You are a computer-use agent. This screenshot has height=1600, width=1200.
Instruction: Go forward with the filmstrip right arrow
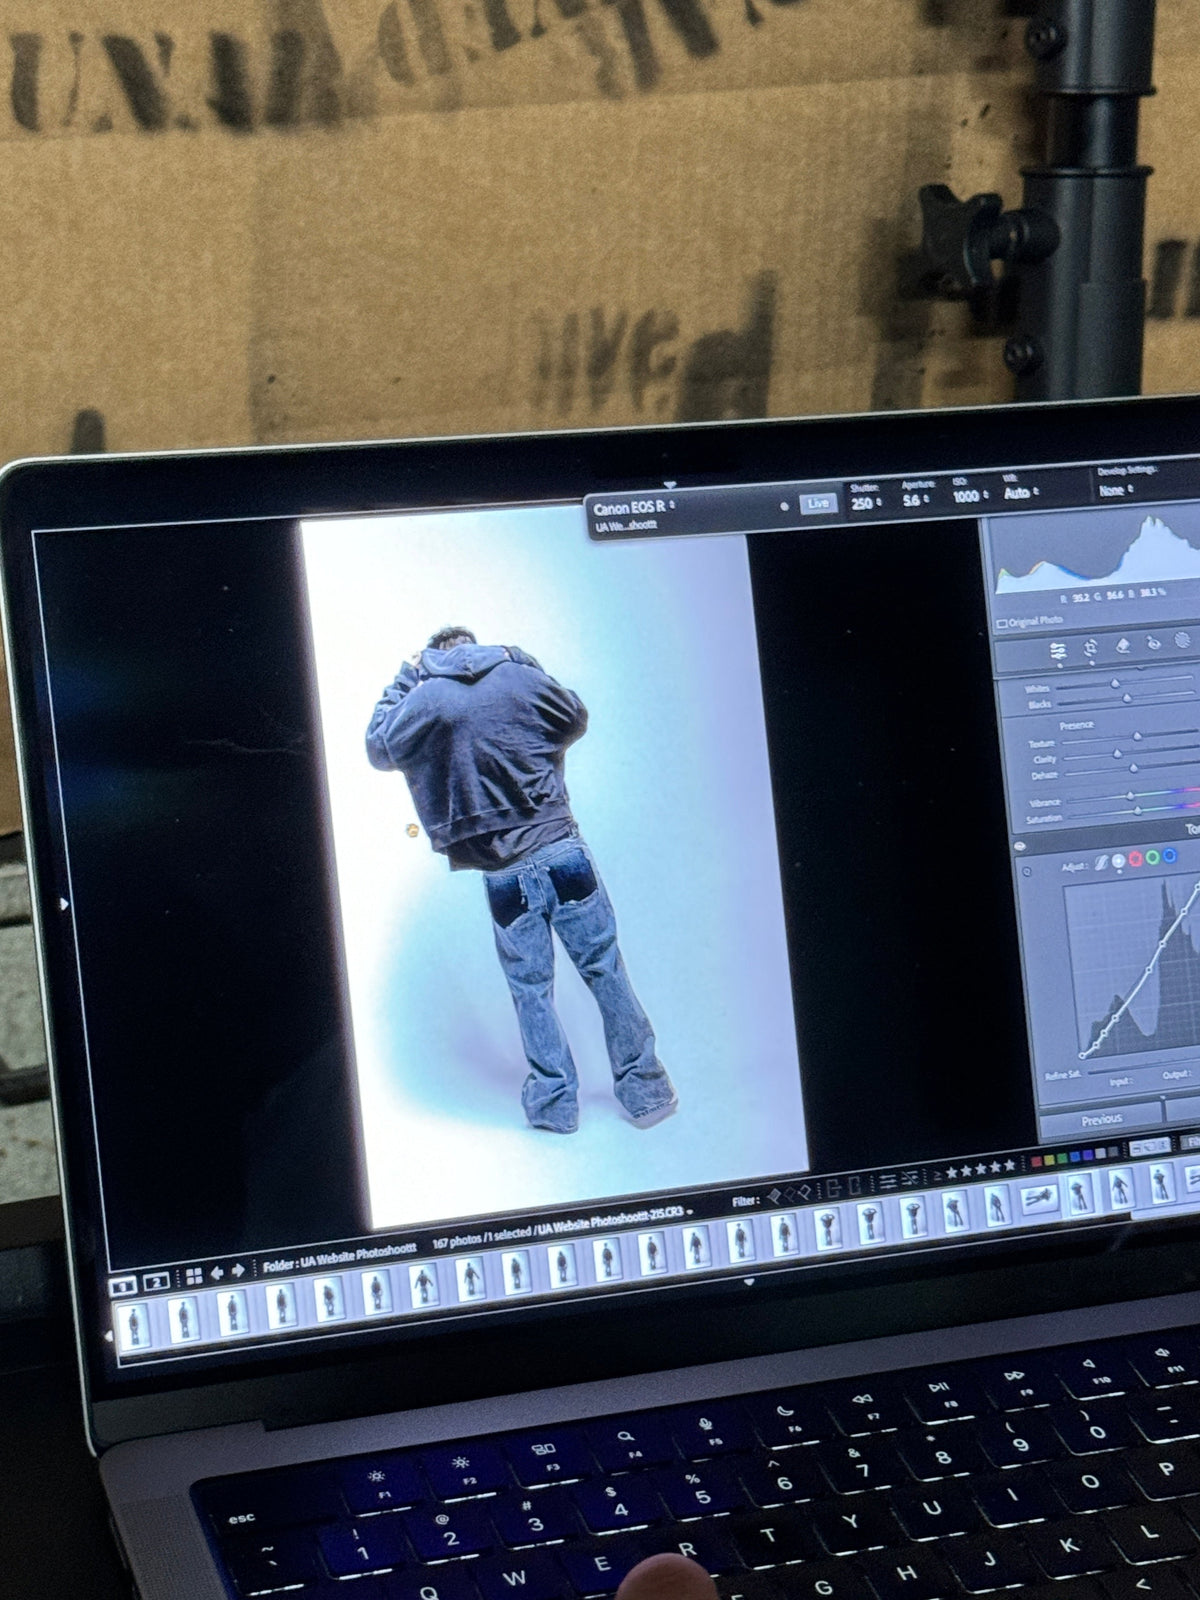tap(238, 1271)
